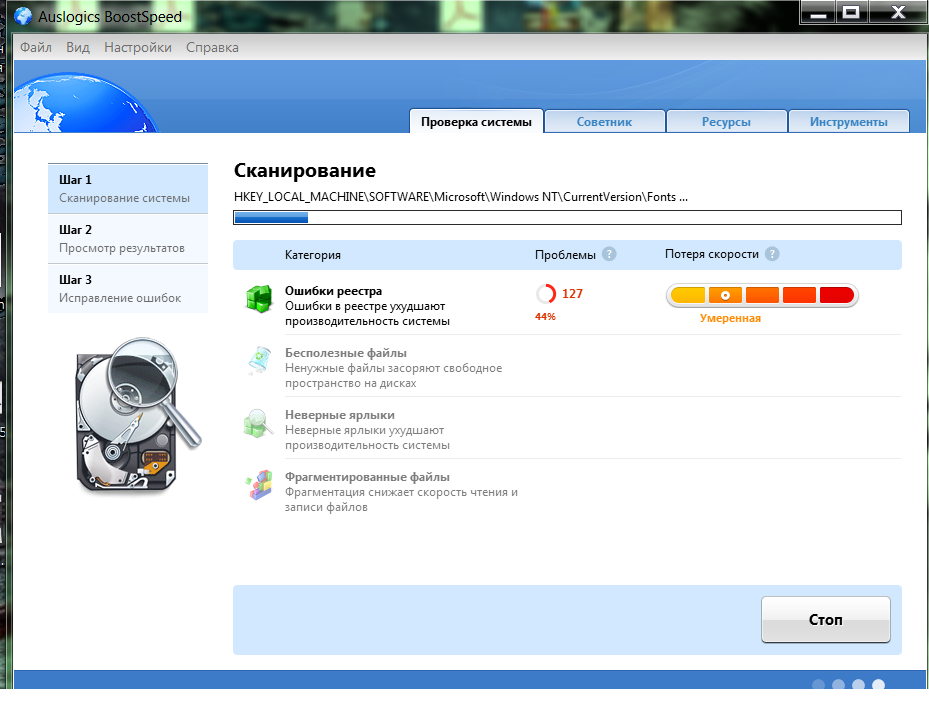The height and width of the screenshot is (720, 929).
Task: Maximize the BoostSpeed window
Action: [851, 12]
